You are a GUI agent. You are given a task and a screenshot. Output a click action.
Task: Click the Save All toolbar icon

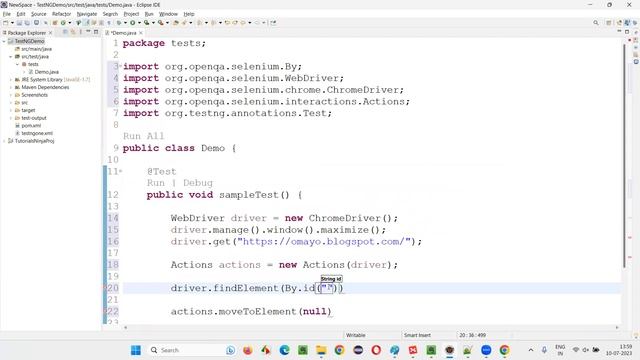pyautogui.click(x=27, y=23)
